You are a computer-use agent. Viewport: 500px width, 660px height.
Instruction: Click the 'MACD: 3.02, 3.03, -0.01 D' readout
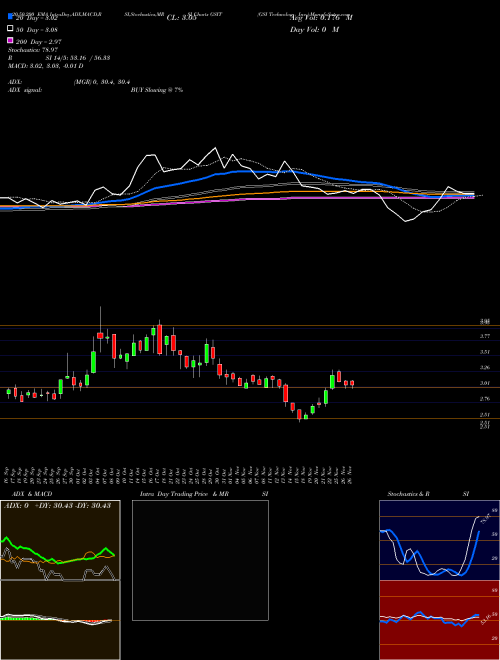click(x=45, y=66)
